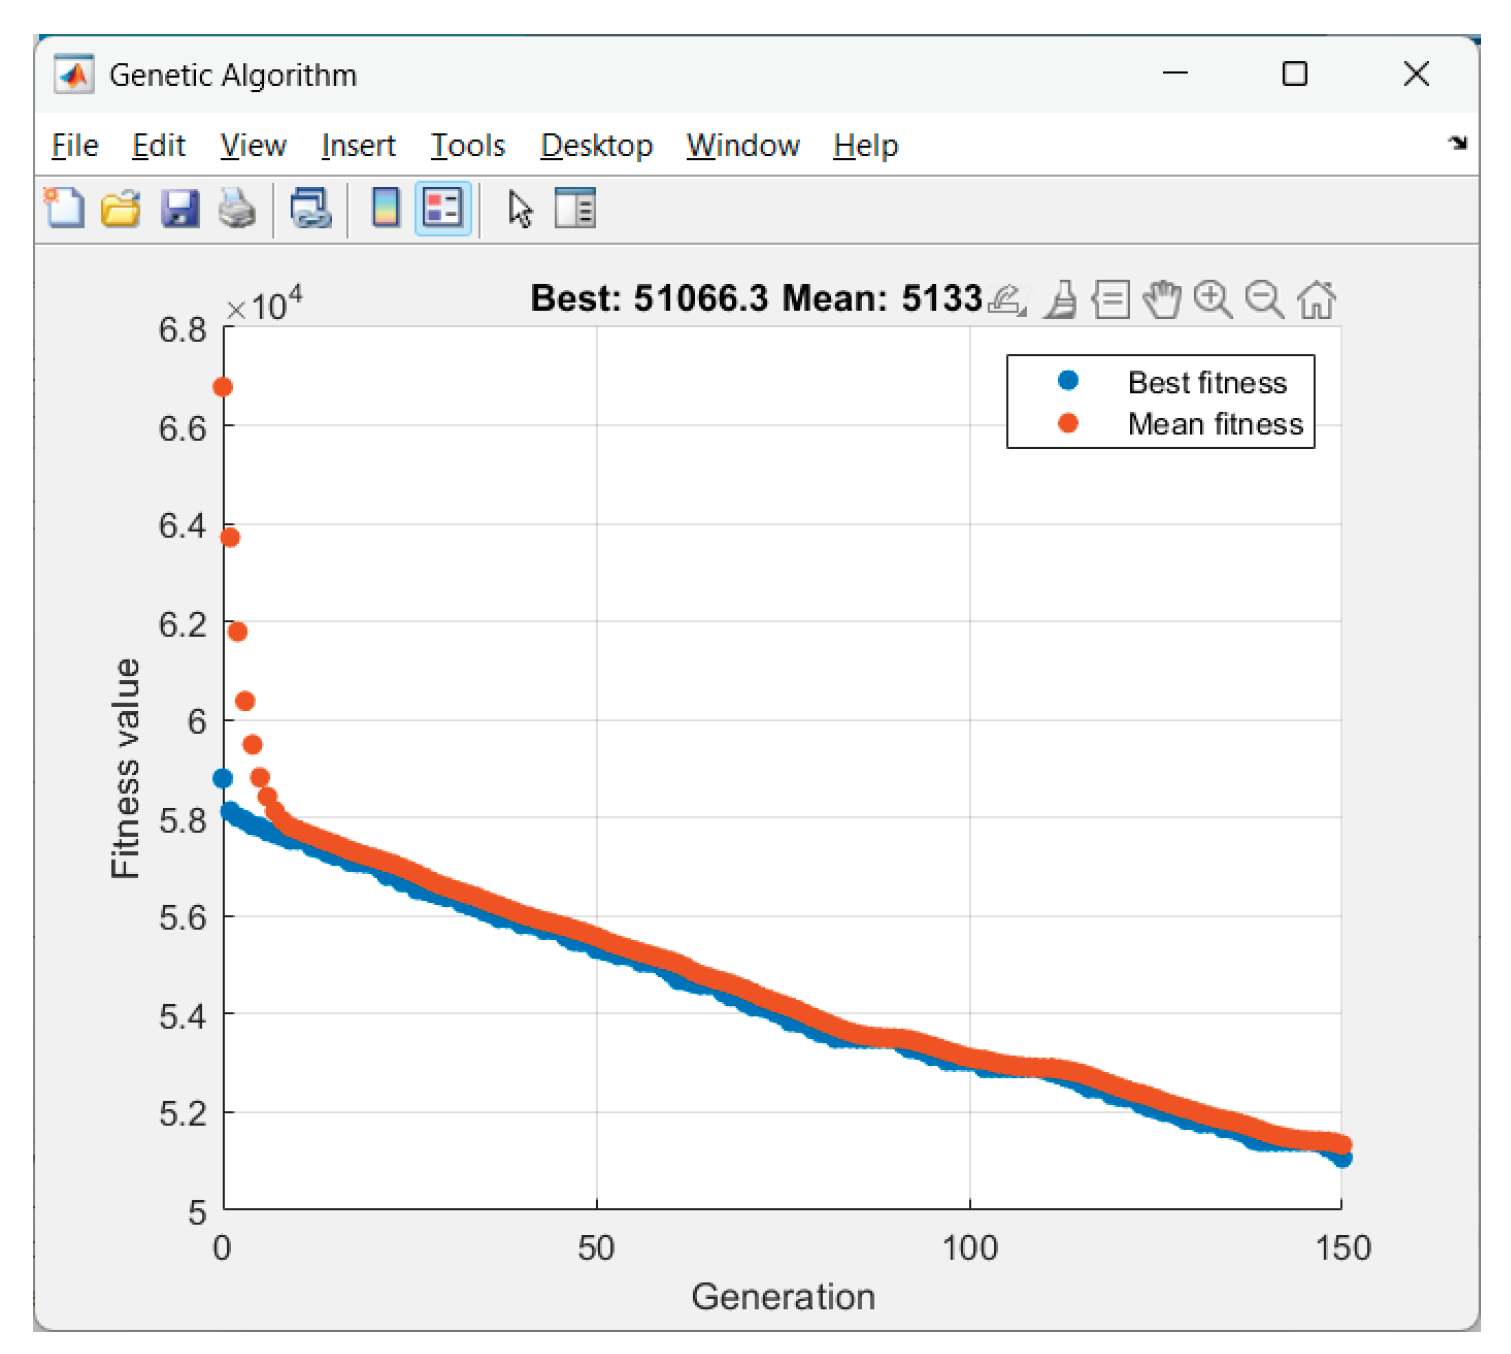Restore the view with the home icon

click(1316, 299)
